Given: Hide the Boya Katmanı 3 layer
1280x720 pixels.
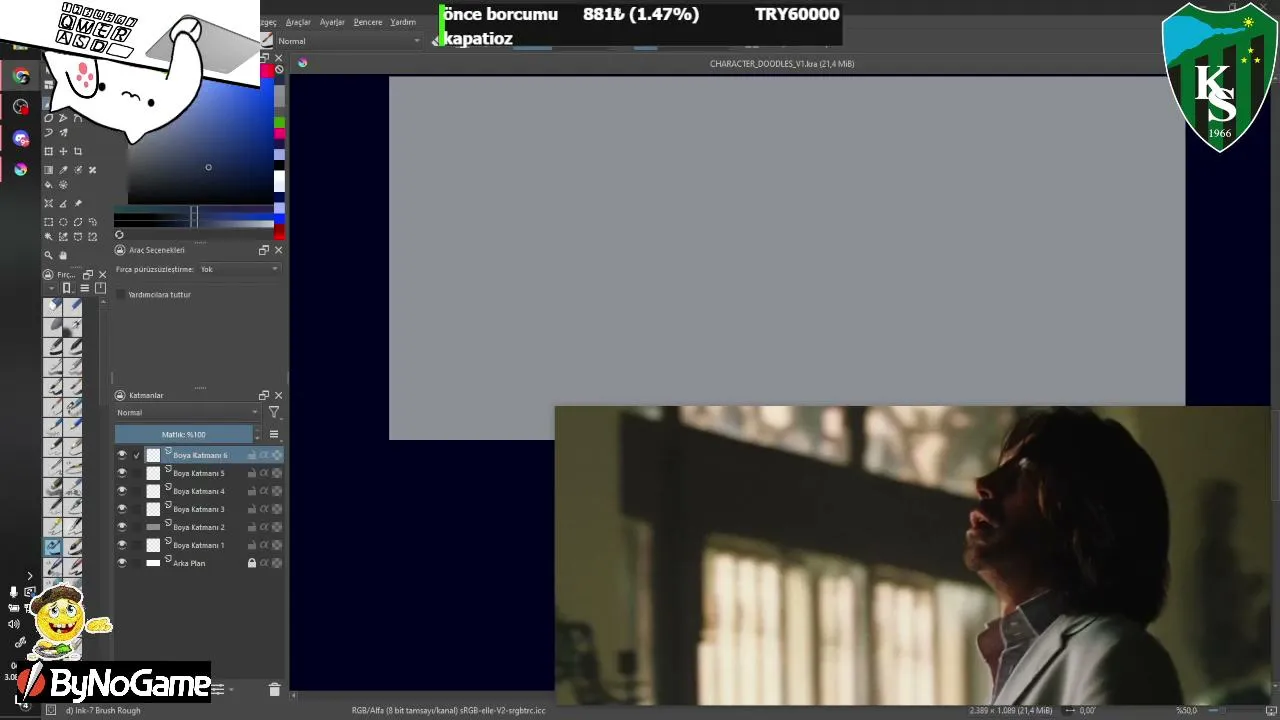Looking at the screenshot, I should [122, 509].
